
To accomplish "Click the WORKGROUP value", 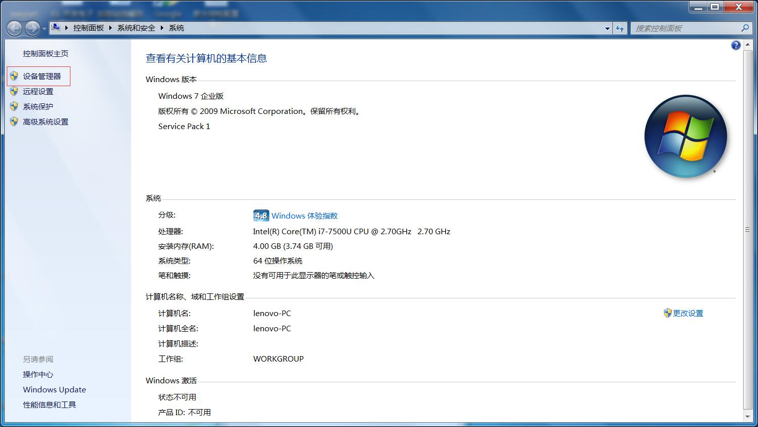I will [x=278, y=359].
